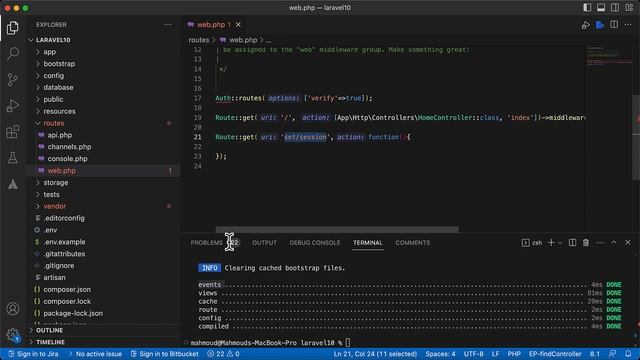640x360 pixels.
Task: Open the Extensions view icon
Action: [x=13, y=132]
